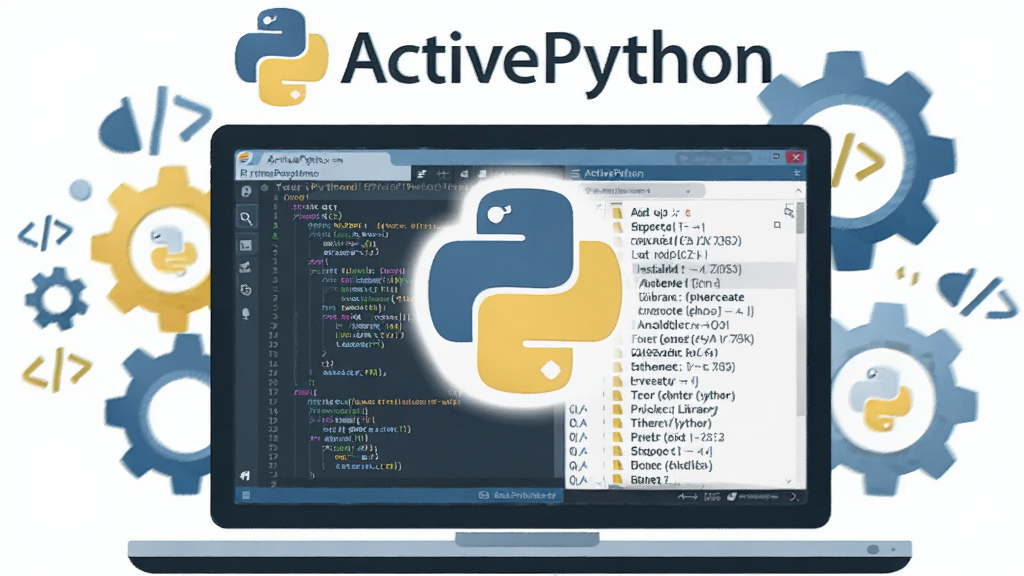Collapse the panel using the up chevron
The width and height of the screenshot is (1024, 576).
click(x=798, y=191)
